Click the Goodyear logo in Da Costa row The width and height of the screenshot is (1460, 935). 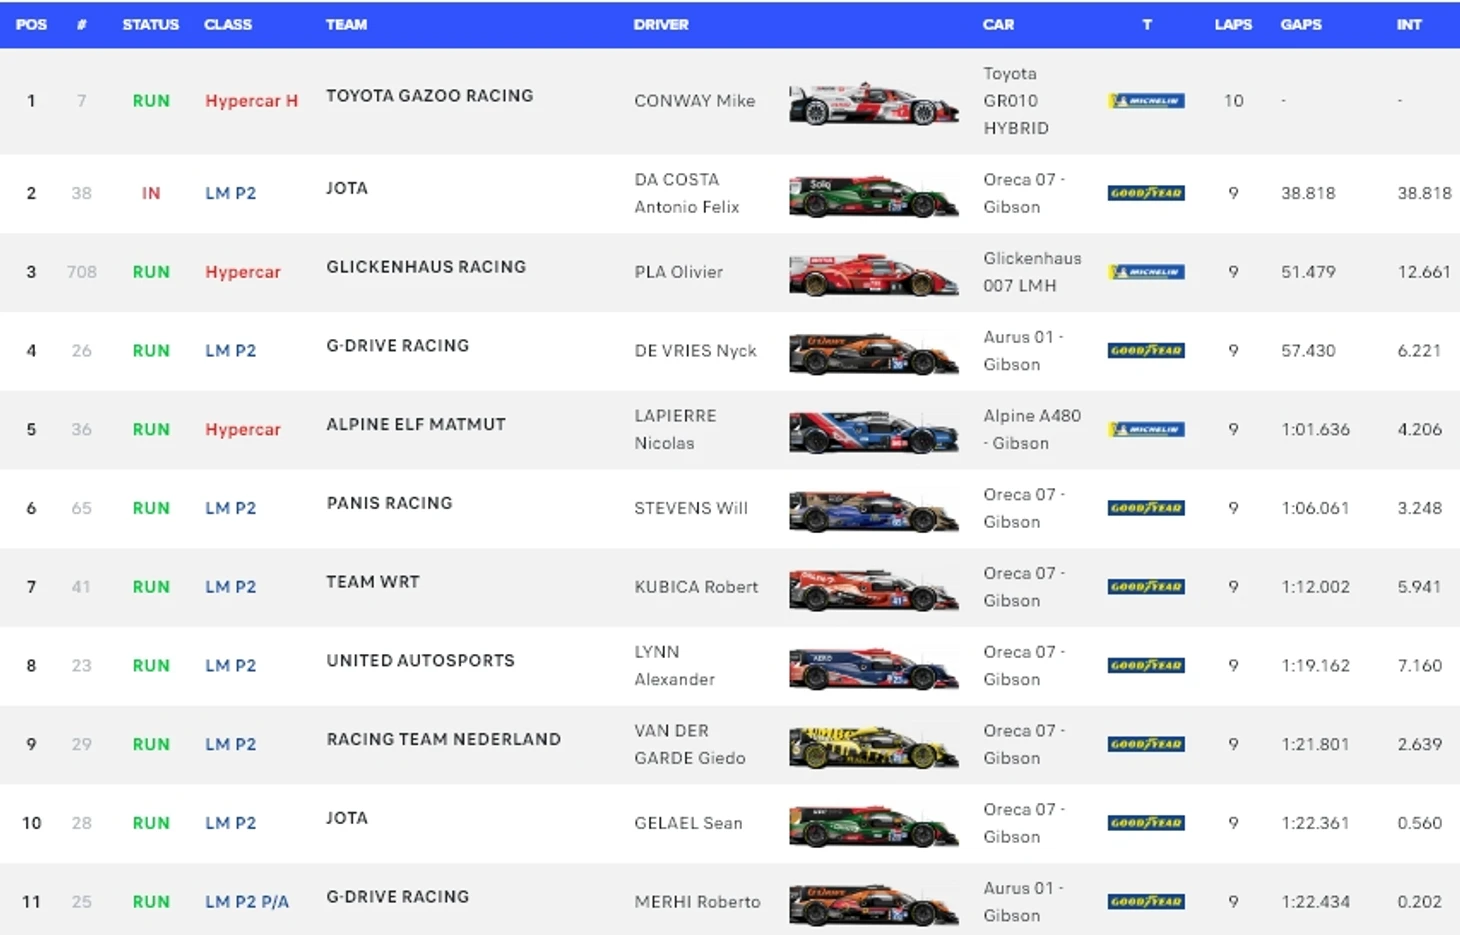click(1146, 193)
